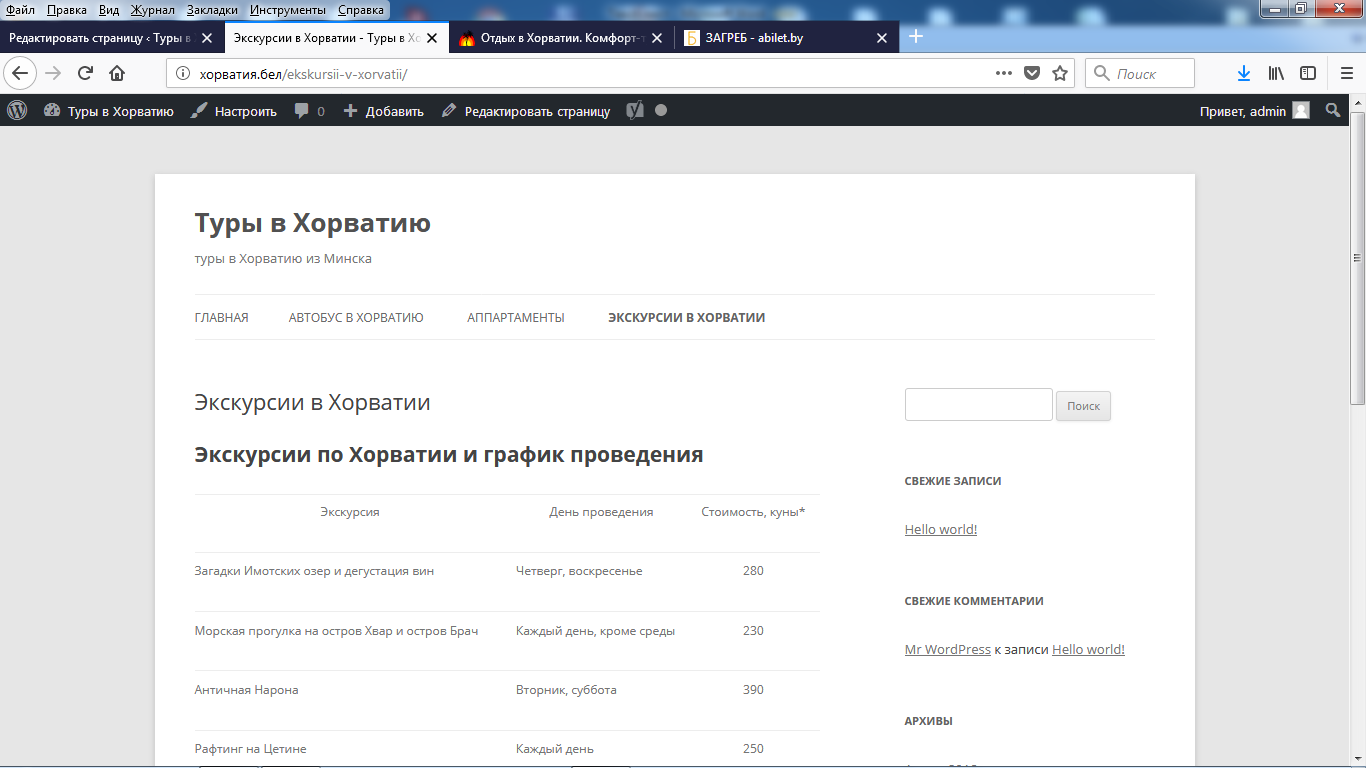Open the Hello world! recent post link
Viewport: 1366px width, 768px height.
(x=940, y=530)
